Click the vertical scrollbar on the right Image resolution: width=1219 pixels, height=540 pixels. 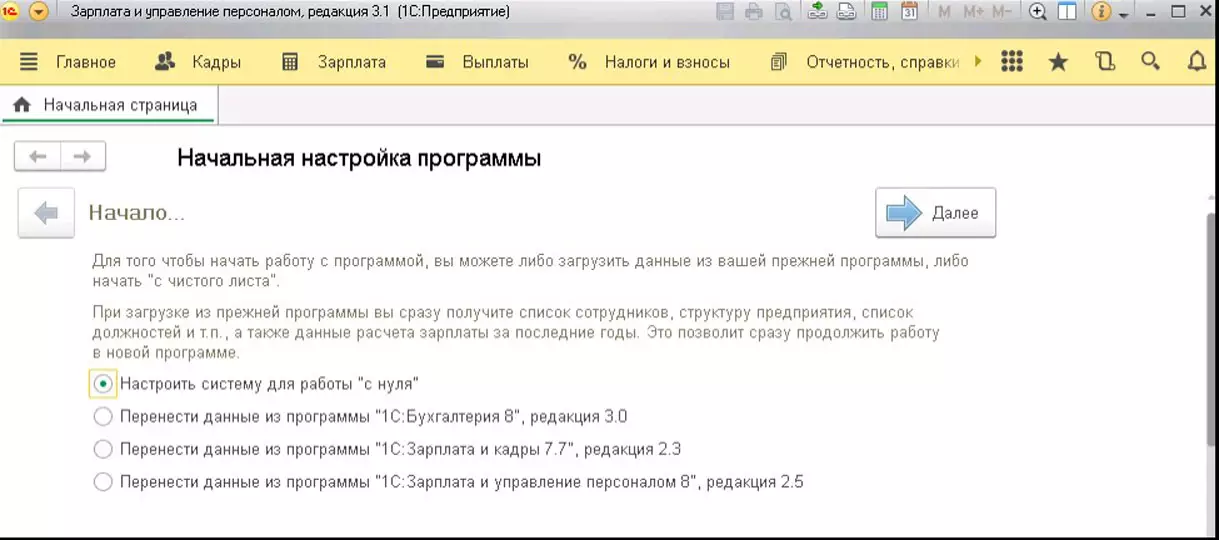point(1212,330)
